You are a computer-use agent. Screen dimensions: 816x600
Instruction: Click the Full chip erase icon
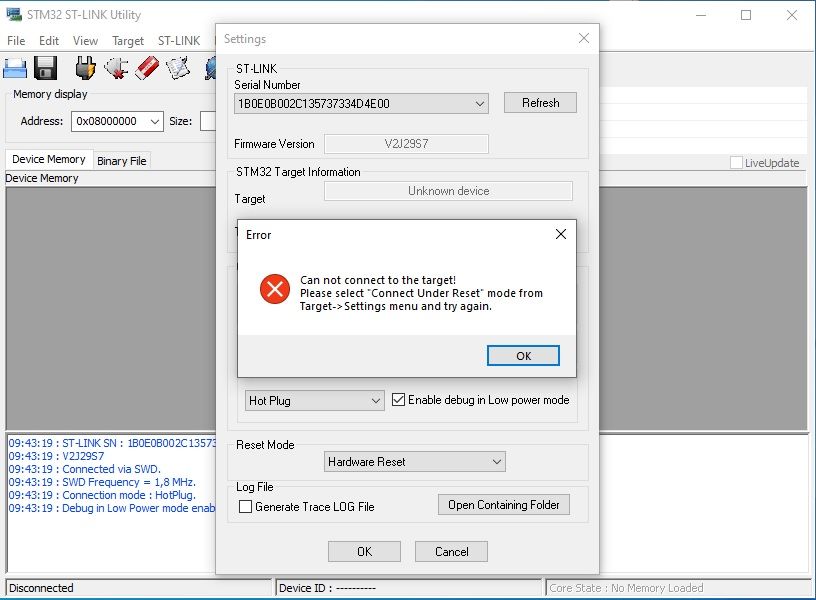[x=147, y=68]
